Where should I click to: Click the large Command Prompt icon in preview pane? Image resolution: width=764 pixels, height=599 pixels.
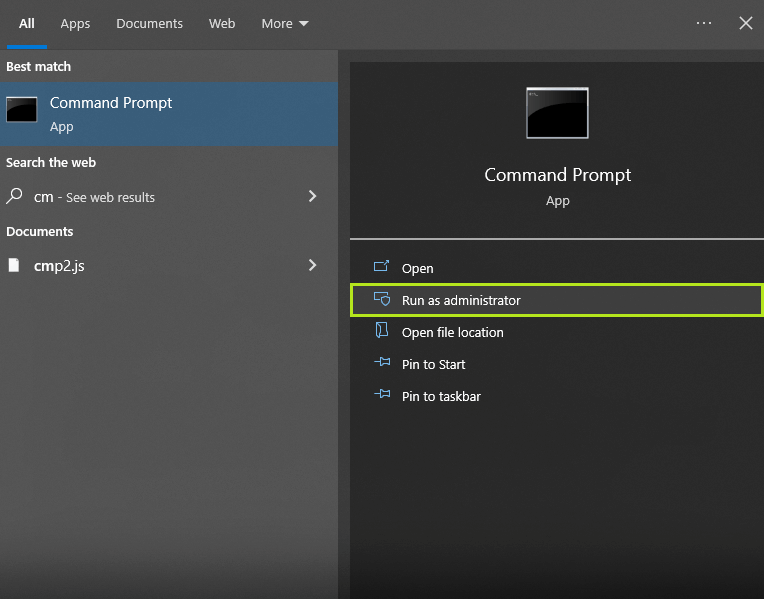[557, 113]
